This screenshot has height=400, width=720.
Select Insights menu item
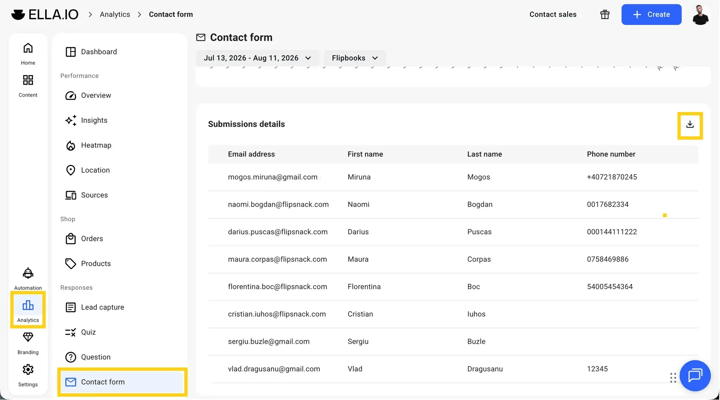(122, 120)
